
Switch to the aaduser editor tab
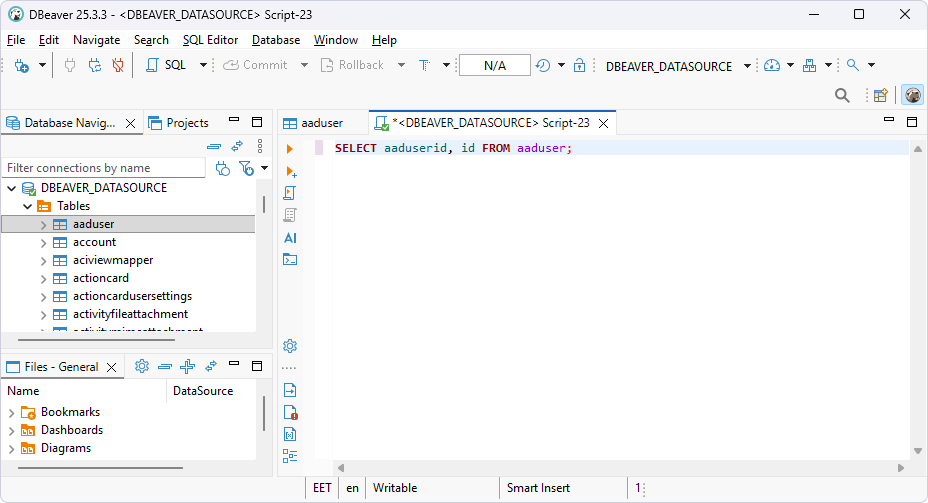pos(313,123)
